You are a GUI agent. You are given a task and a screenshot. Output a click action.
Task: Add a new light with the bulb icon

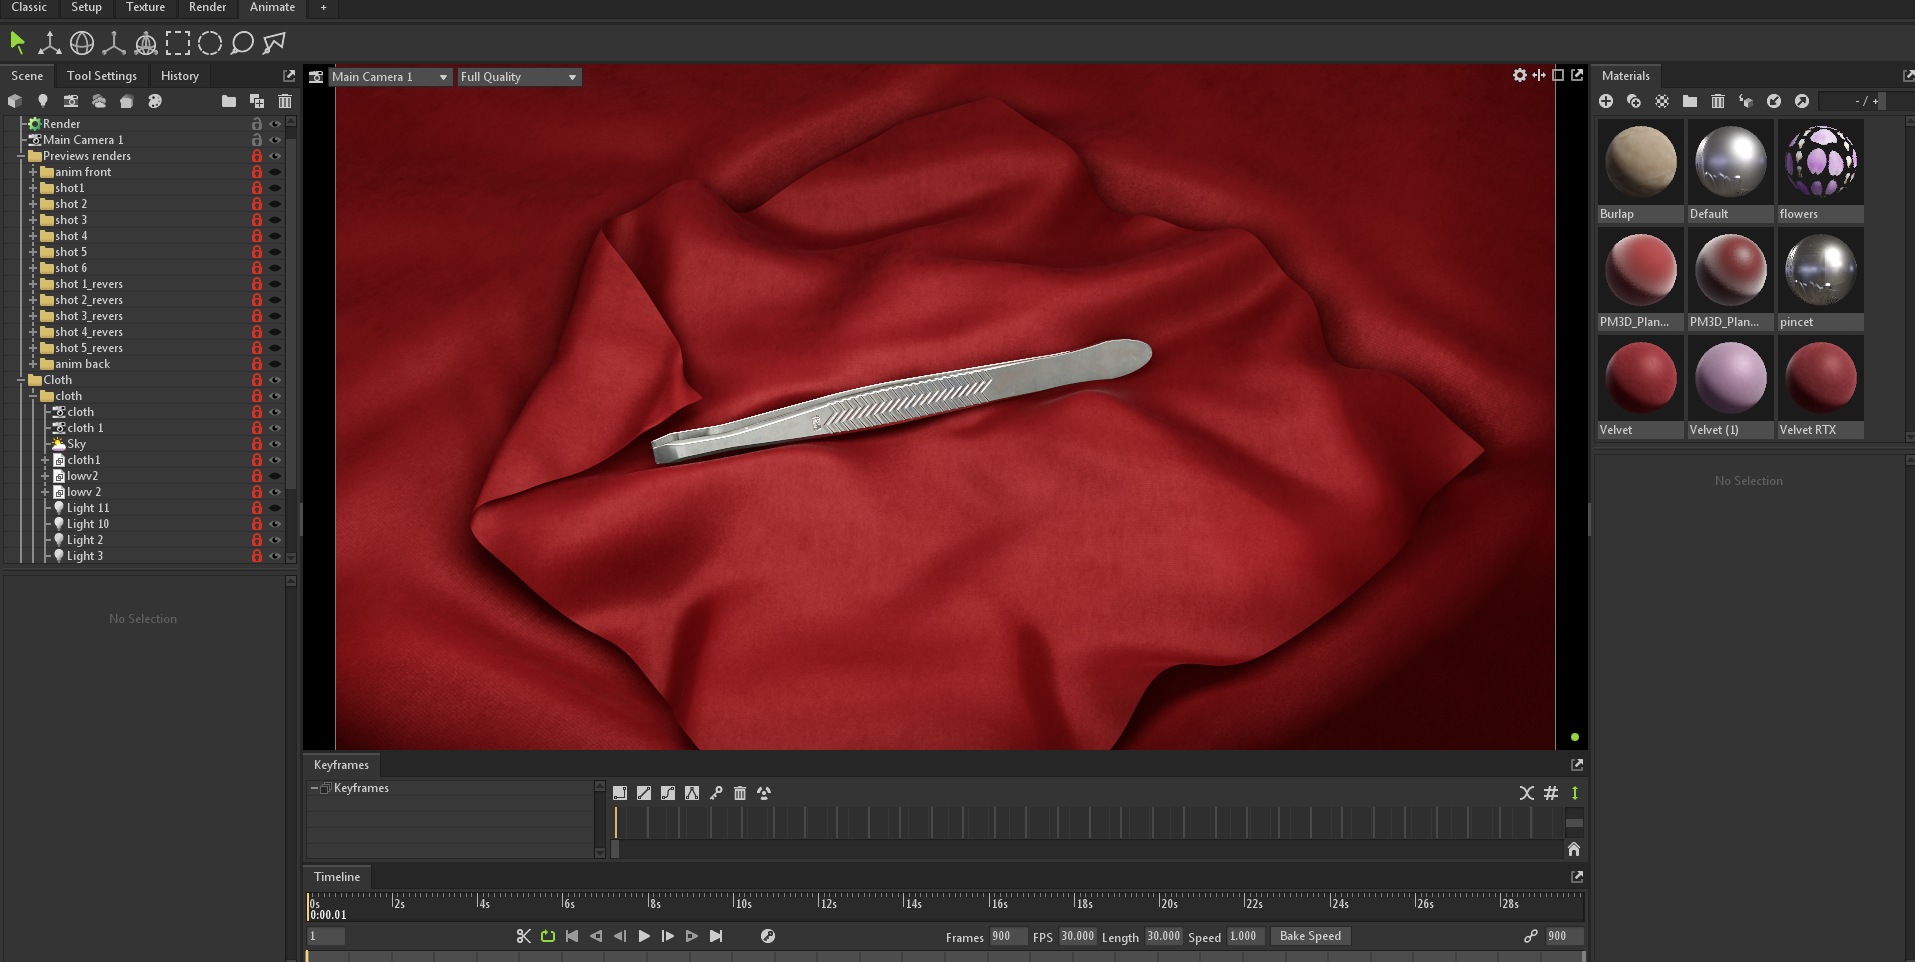[x=42, y=101]
